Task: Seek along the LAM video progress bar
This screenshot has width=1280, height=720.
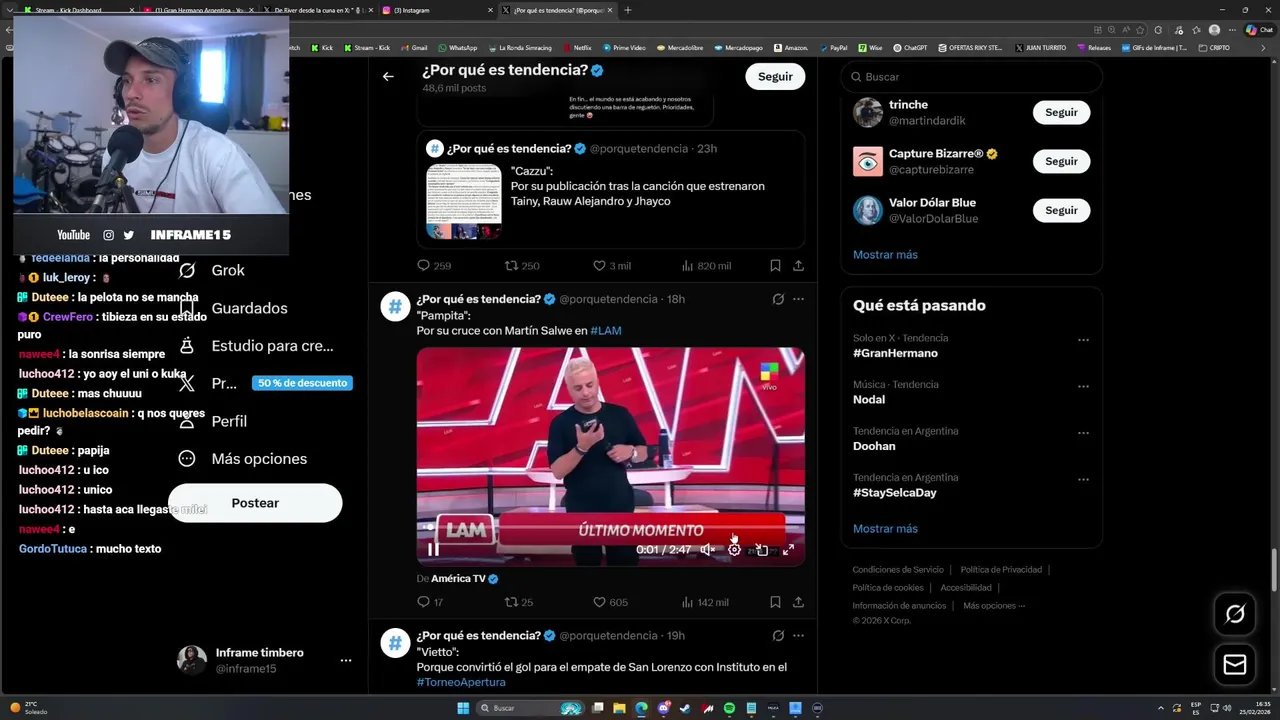Action: 610,527
